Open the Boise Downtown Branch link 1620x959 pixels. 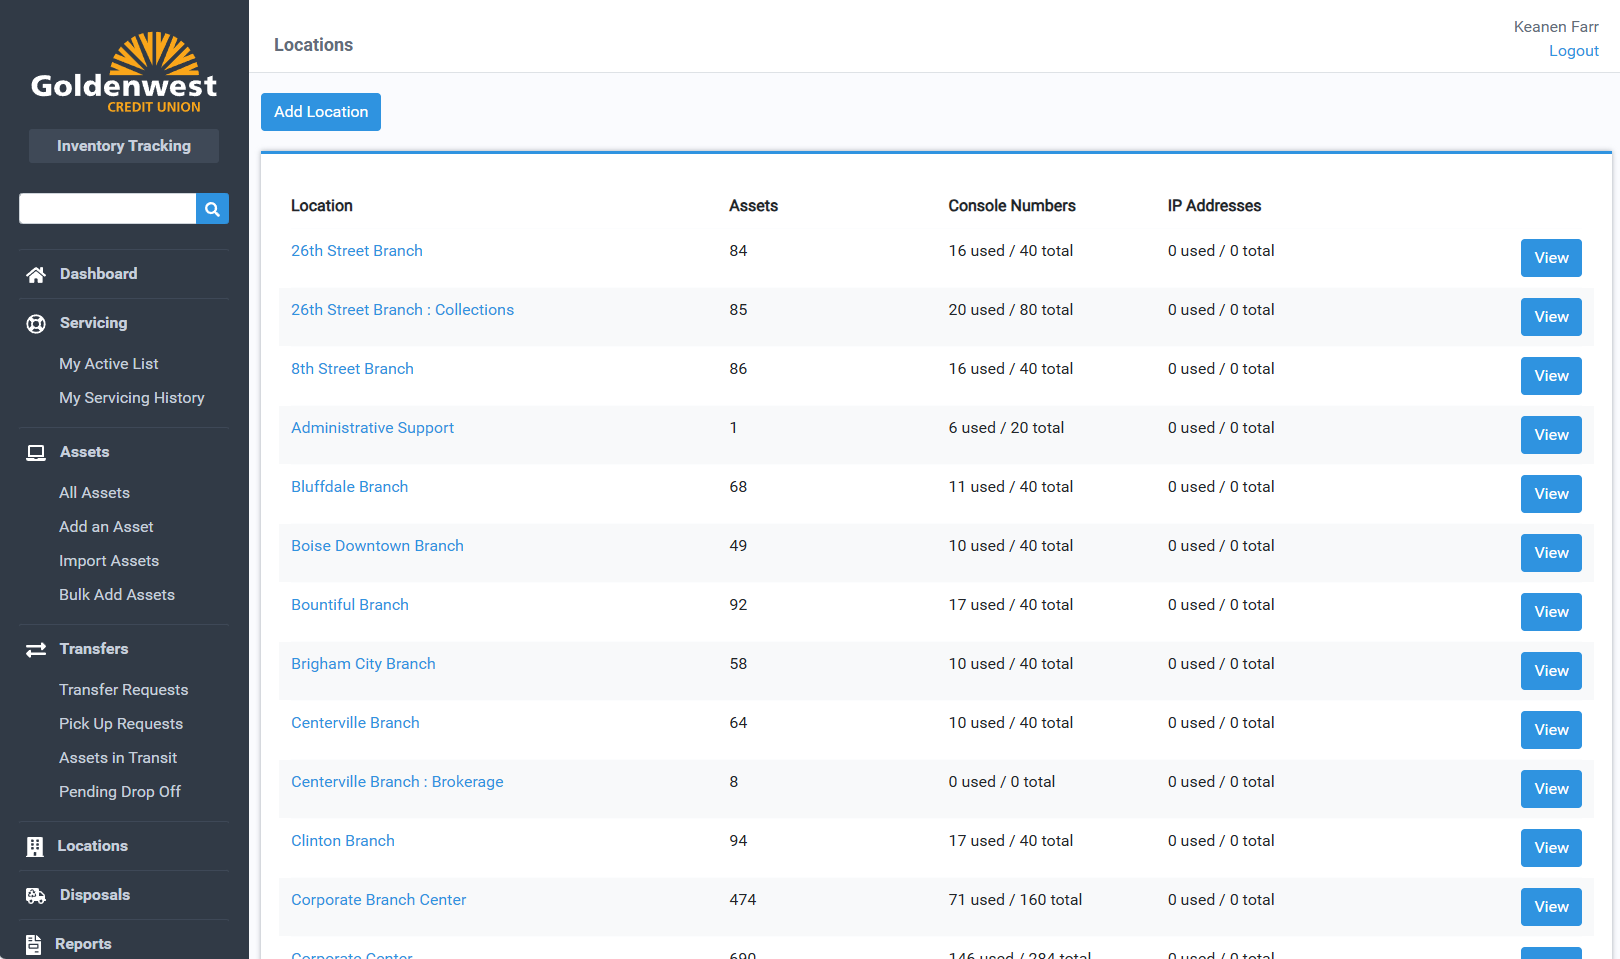(377, 546)
